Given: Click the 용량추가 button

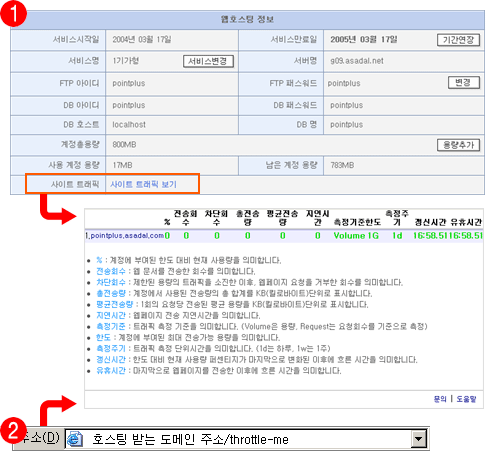Looking at the screenshot, I should (x=458, y=145).
